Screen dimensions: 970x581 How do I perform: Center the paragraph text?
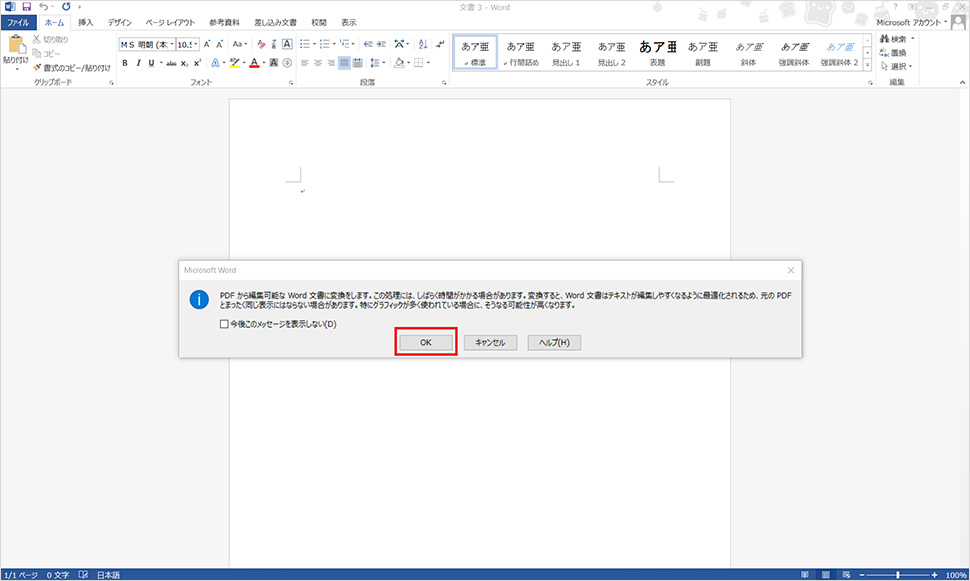pyautogui.click(x=318, y=63)
